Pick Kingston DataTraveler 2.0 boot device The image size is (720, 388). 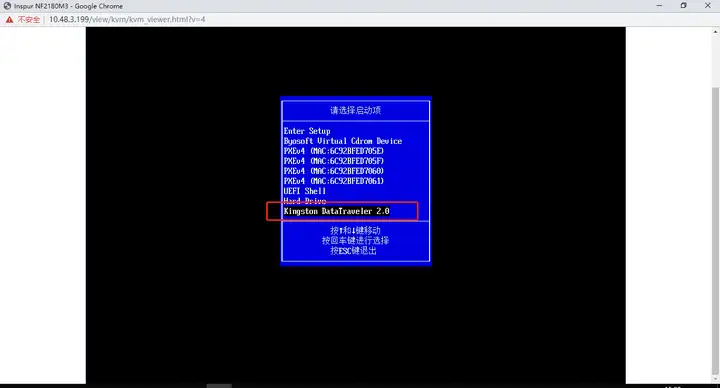[x=337, y=211]
